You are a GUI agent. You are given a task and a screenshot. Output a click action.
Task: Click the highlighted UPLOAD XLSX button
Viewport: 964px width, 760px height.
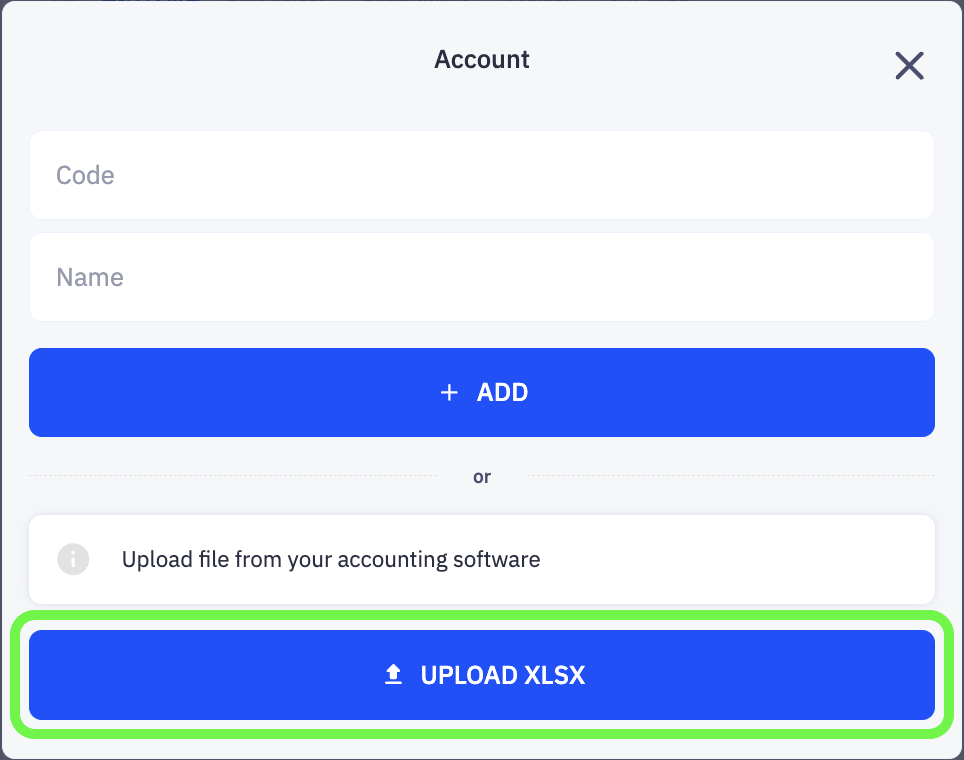pos(482,674)
